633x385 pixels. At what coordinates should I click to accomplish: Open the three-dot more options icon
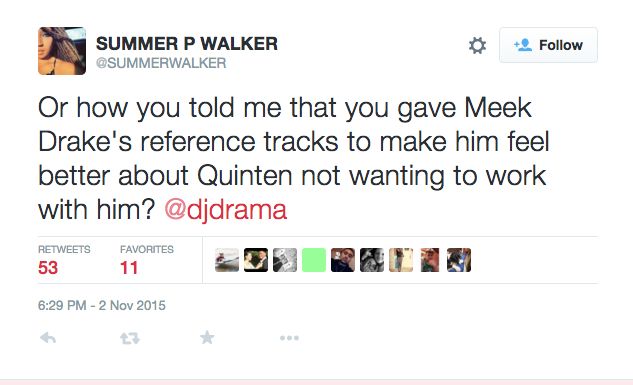click(289, 338)
